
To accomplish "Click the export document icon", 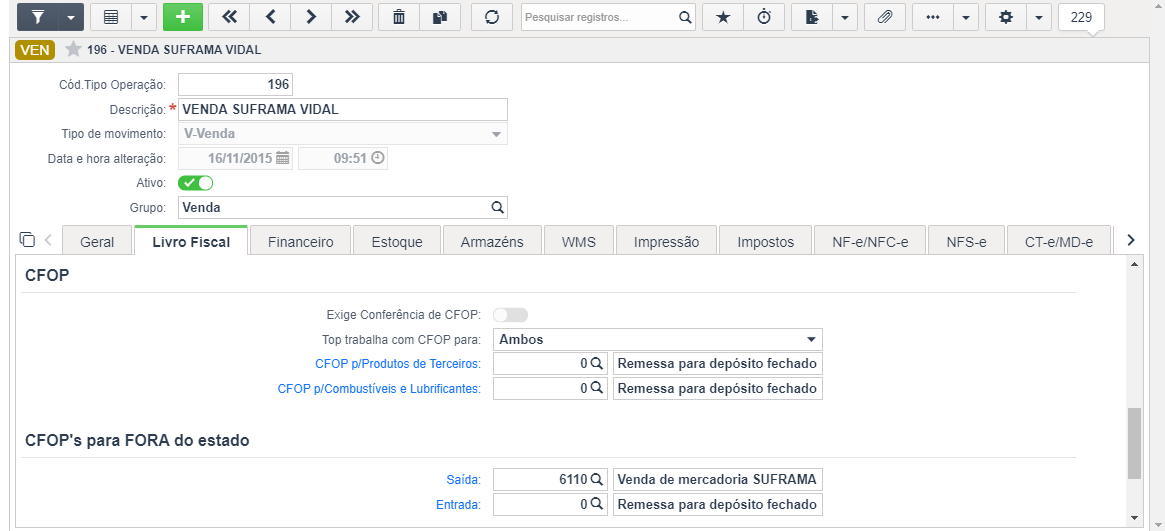I will pos(811,17).
